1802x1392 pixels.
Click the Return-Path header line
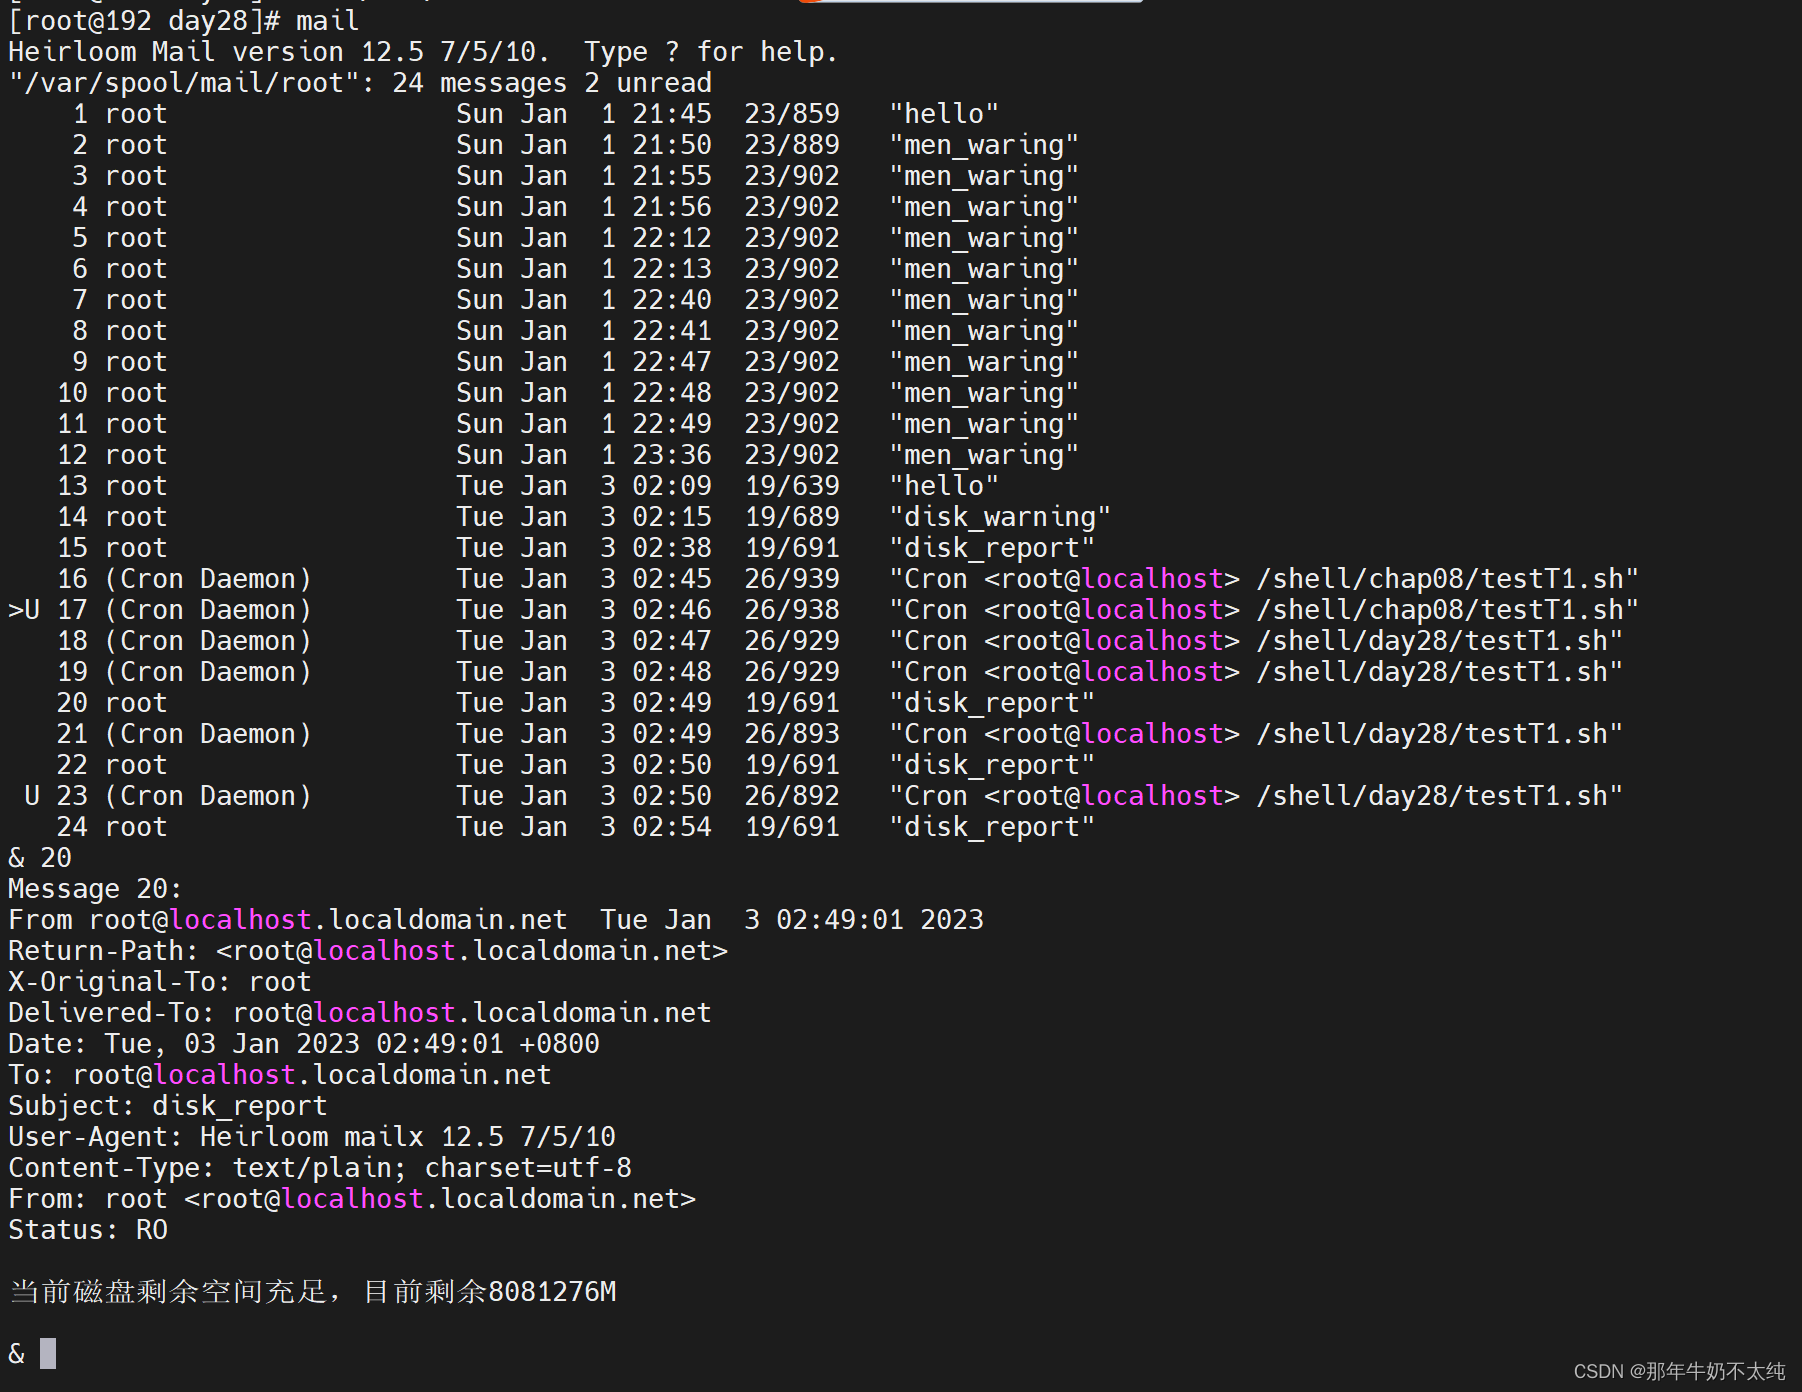pyautogui.click(x=368, y=951)
